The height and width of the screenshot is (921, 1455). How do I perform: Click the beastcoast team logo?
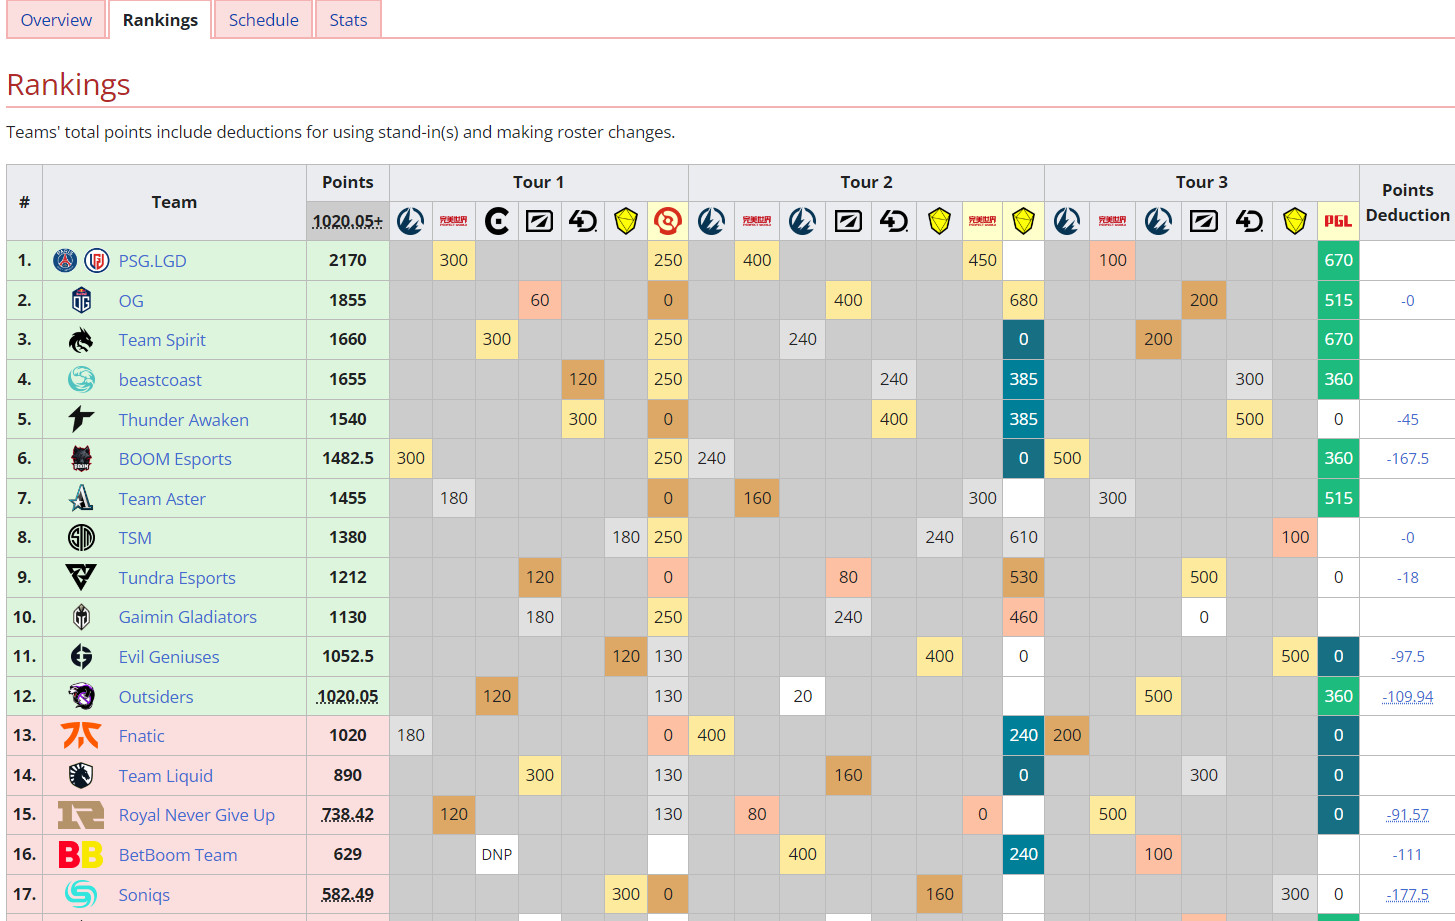(x=81, y=379)
